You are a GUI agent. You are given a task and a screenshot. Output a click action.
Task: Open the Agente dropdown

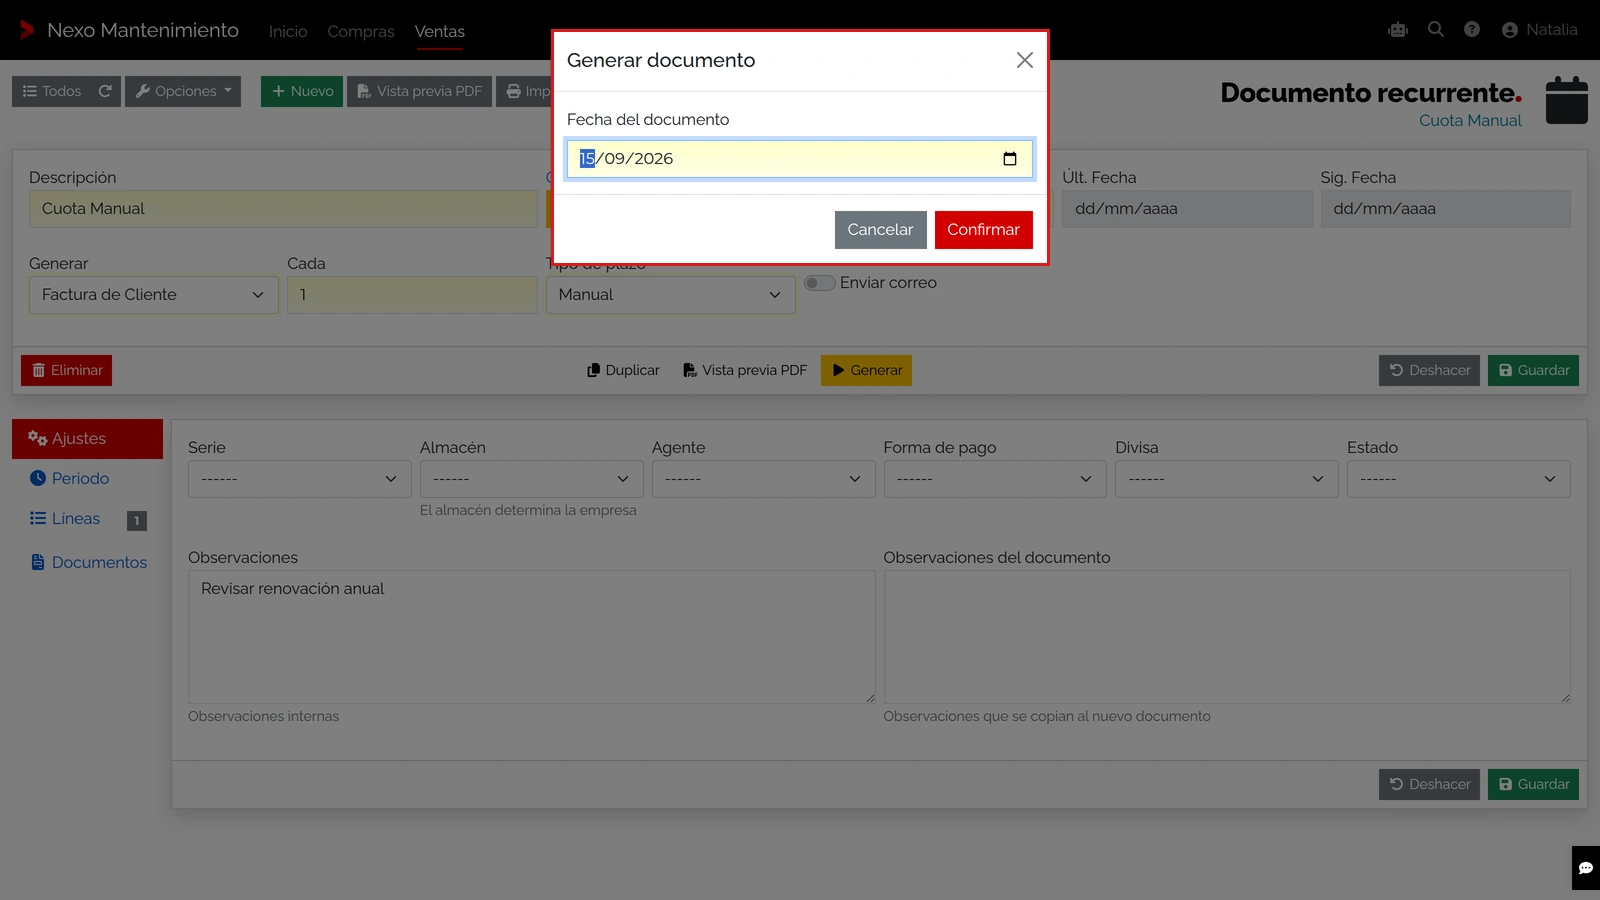764,479
